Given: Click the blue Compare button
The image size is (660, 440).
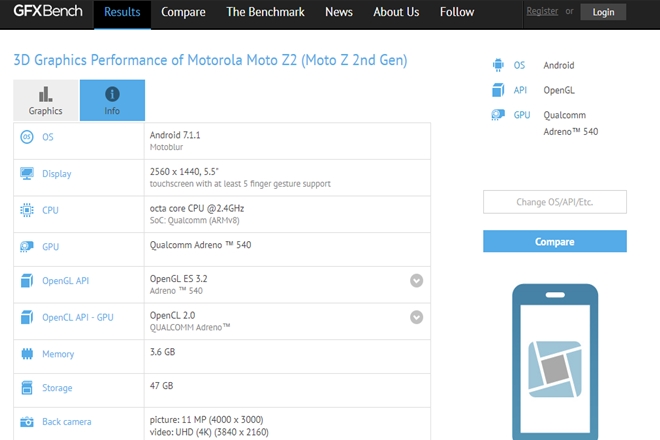Looking at the screenshot, I should [x=555, y=241].
